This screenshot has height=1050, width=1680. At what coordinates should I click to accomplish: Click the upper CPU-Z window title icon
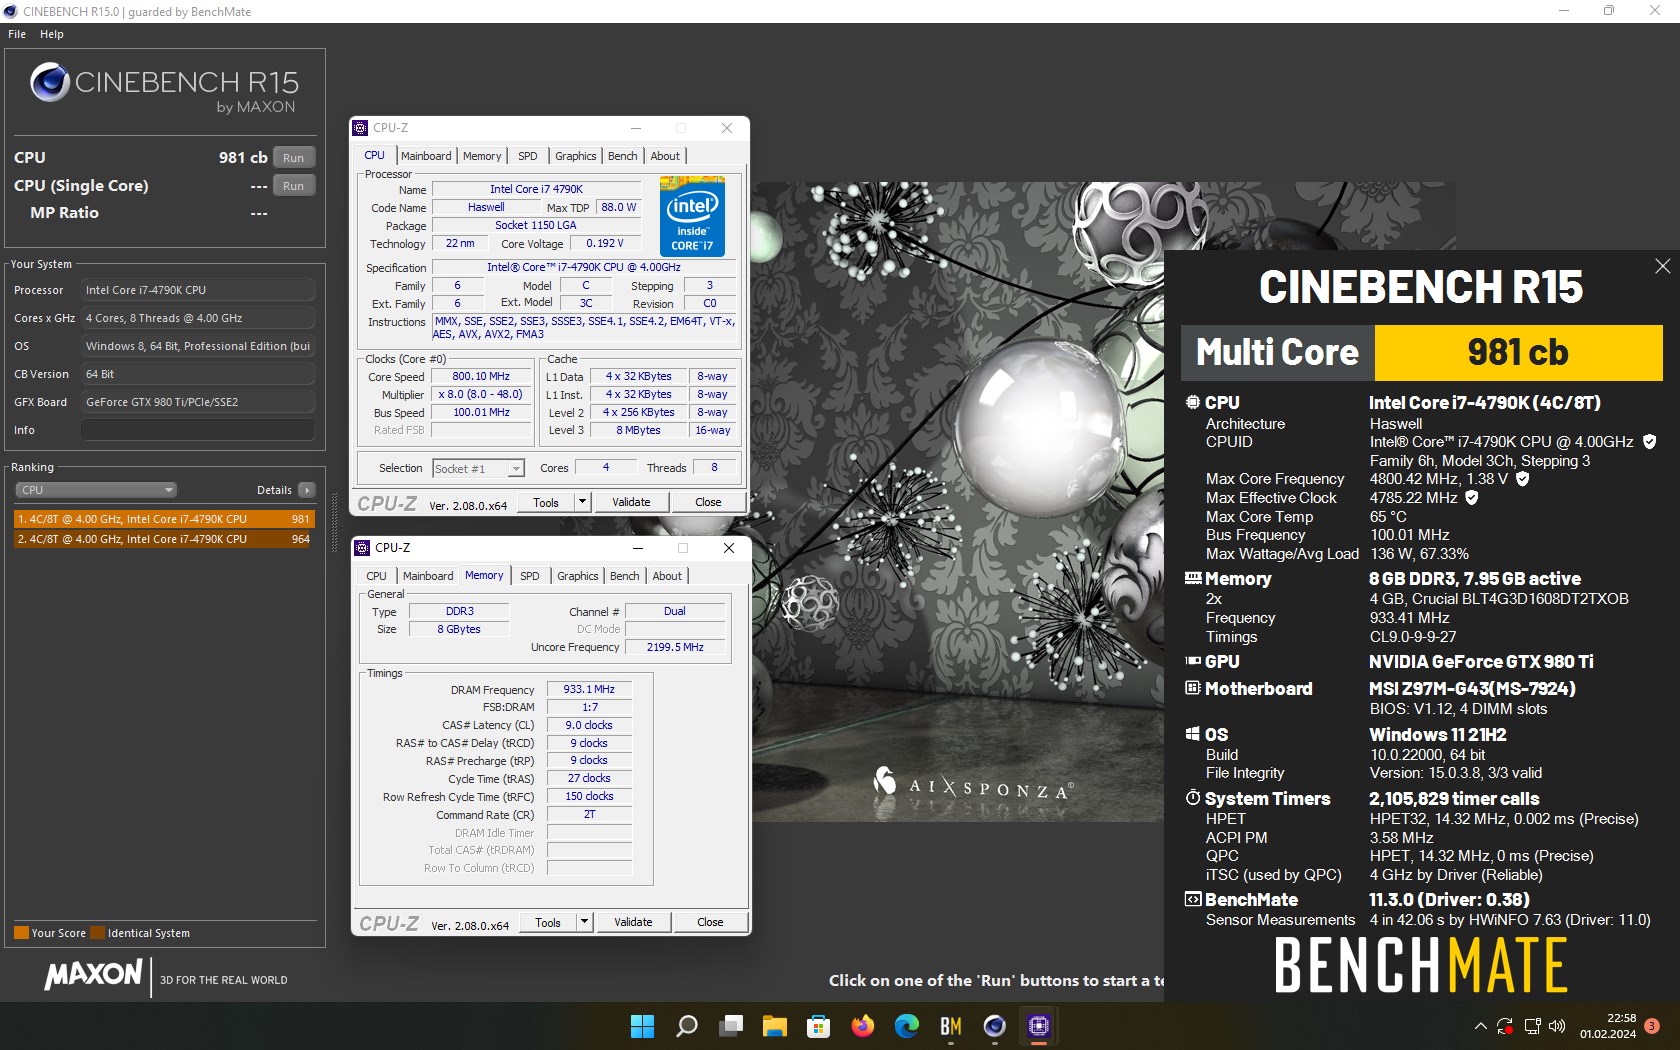pos(360,128)
